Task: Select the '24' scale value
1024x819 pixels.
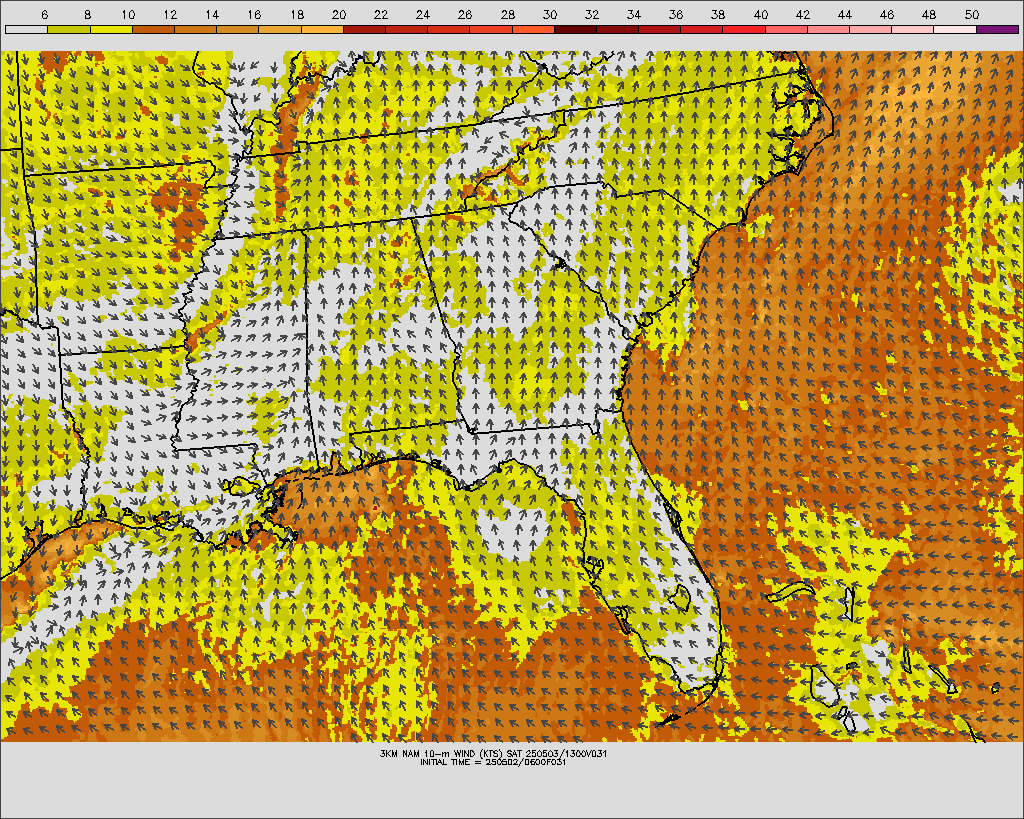Action: [x=423, y=14]
